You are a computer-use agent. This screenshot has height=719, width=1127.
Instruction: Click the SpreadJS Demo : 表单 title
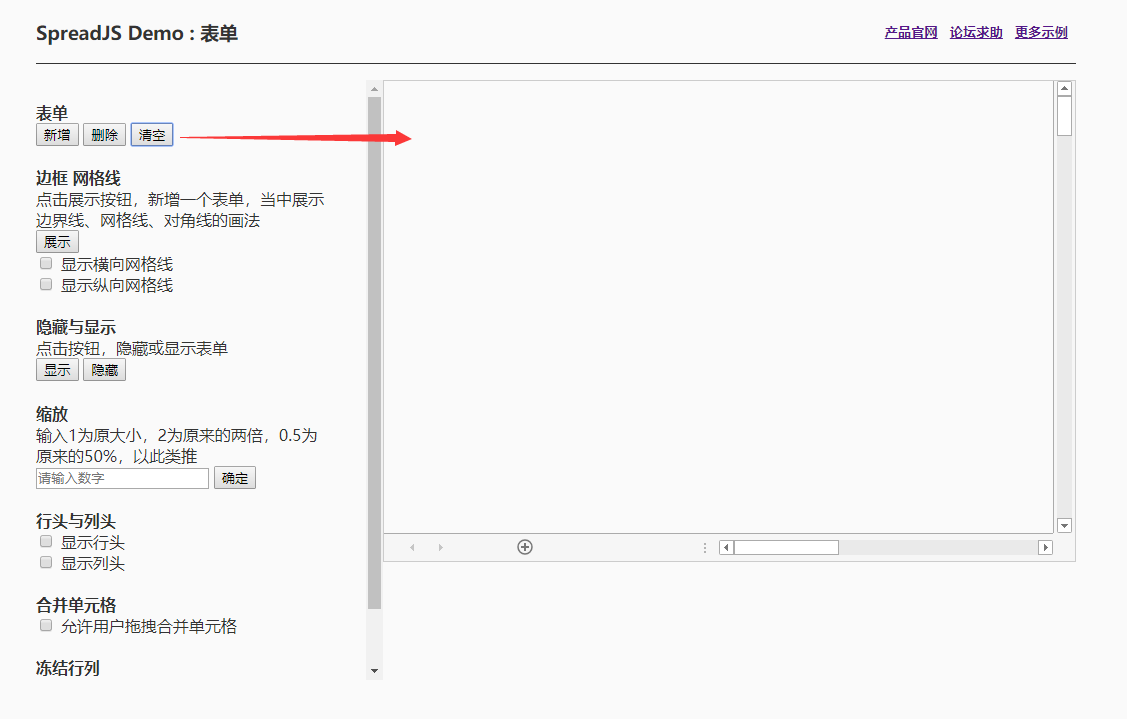(x=137, y=33)
